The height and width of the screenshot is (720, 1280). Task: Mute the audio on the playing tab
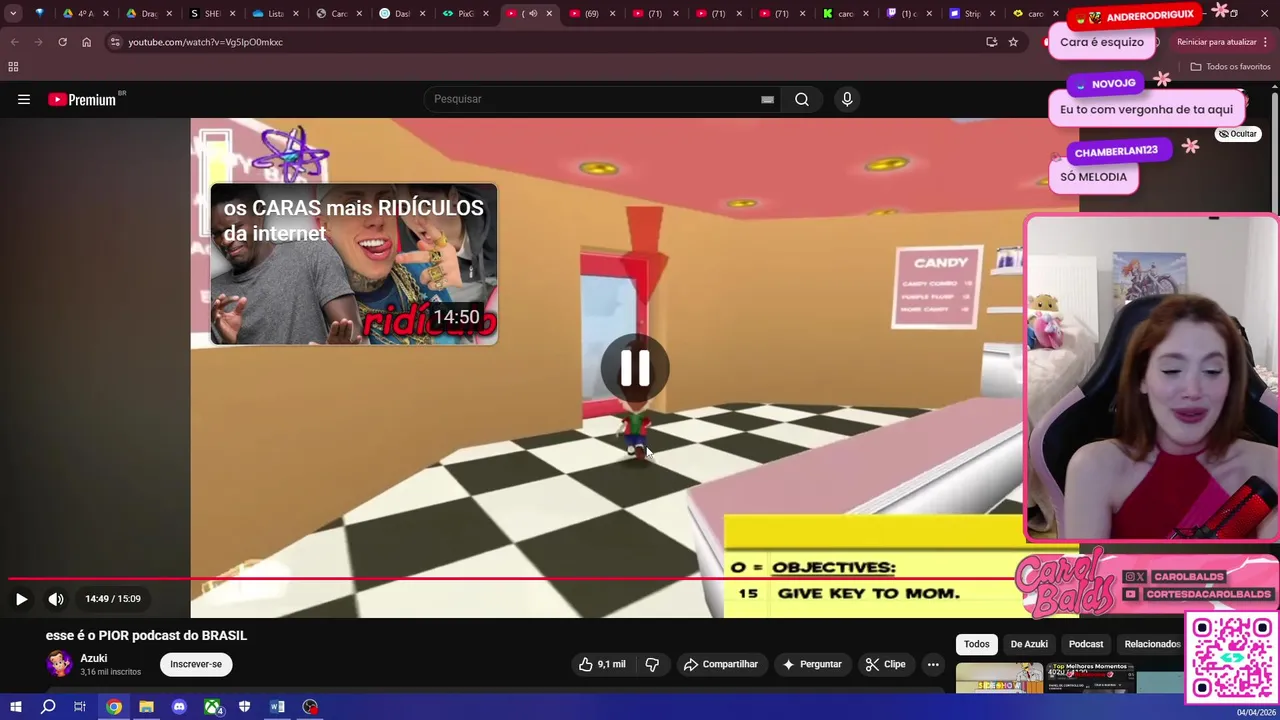click(x=532, y=14)
